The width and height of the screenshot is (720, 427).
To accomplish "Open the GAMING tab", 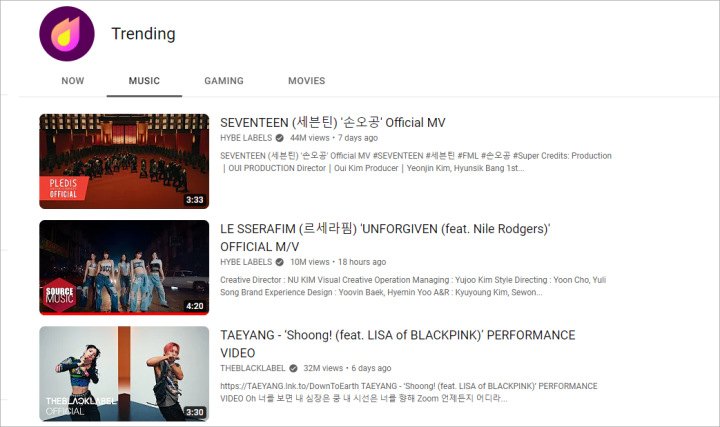I will tap(224, 81).
